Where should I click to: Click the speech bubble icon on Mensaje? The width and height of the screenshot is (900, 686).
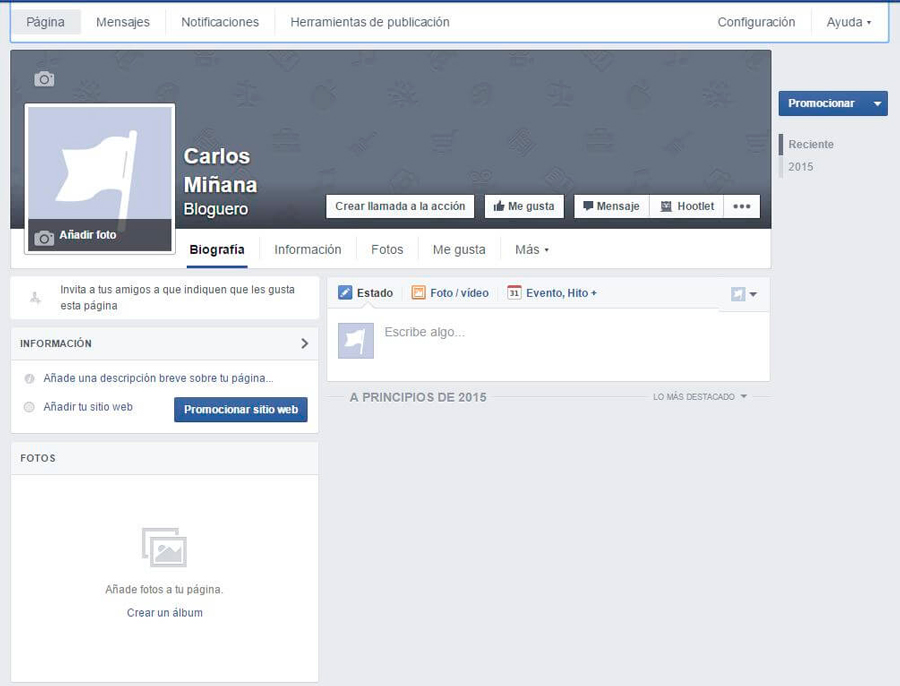pos(588,206)
